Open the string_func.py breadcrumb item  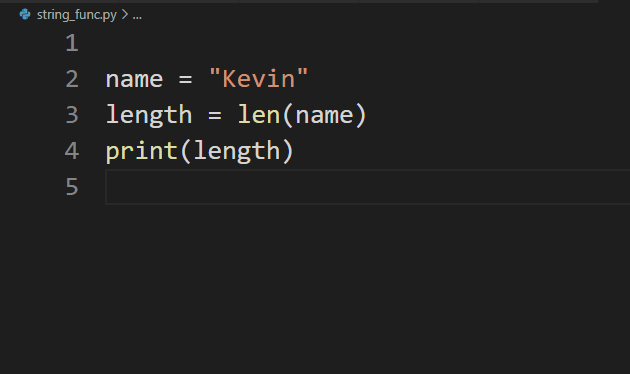(x=76, y=15)
